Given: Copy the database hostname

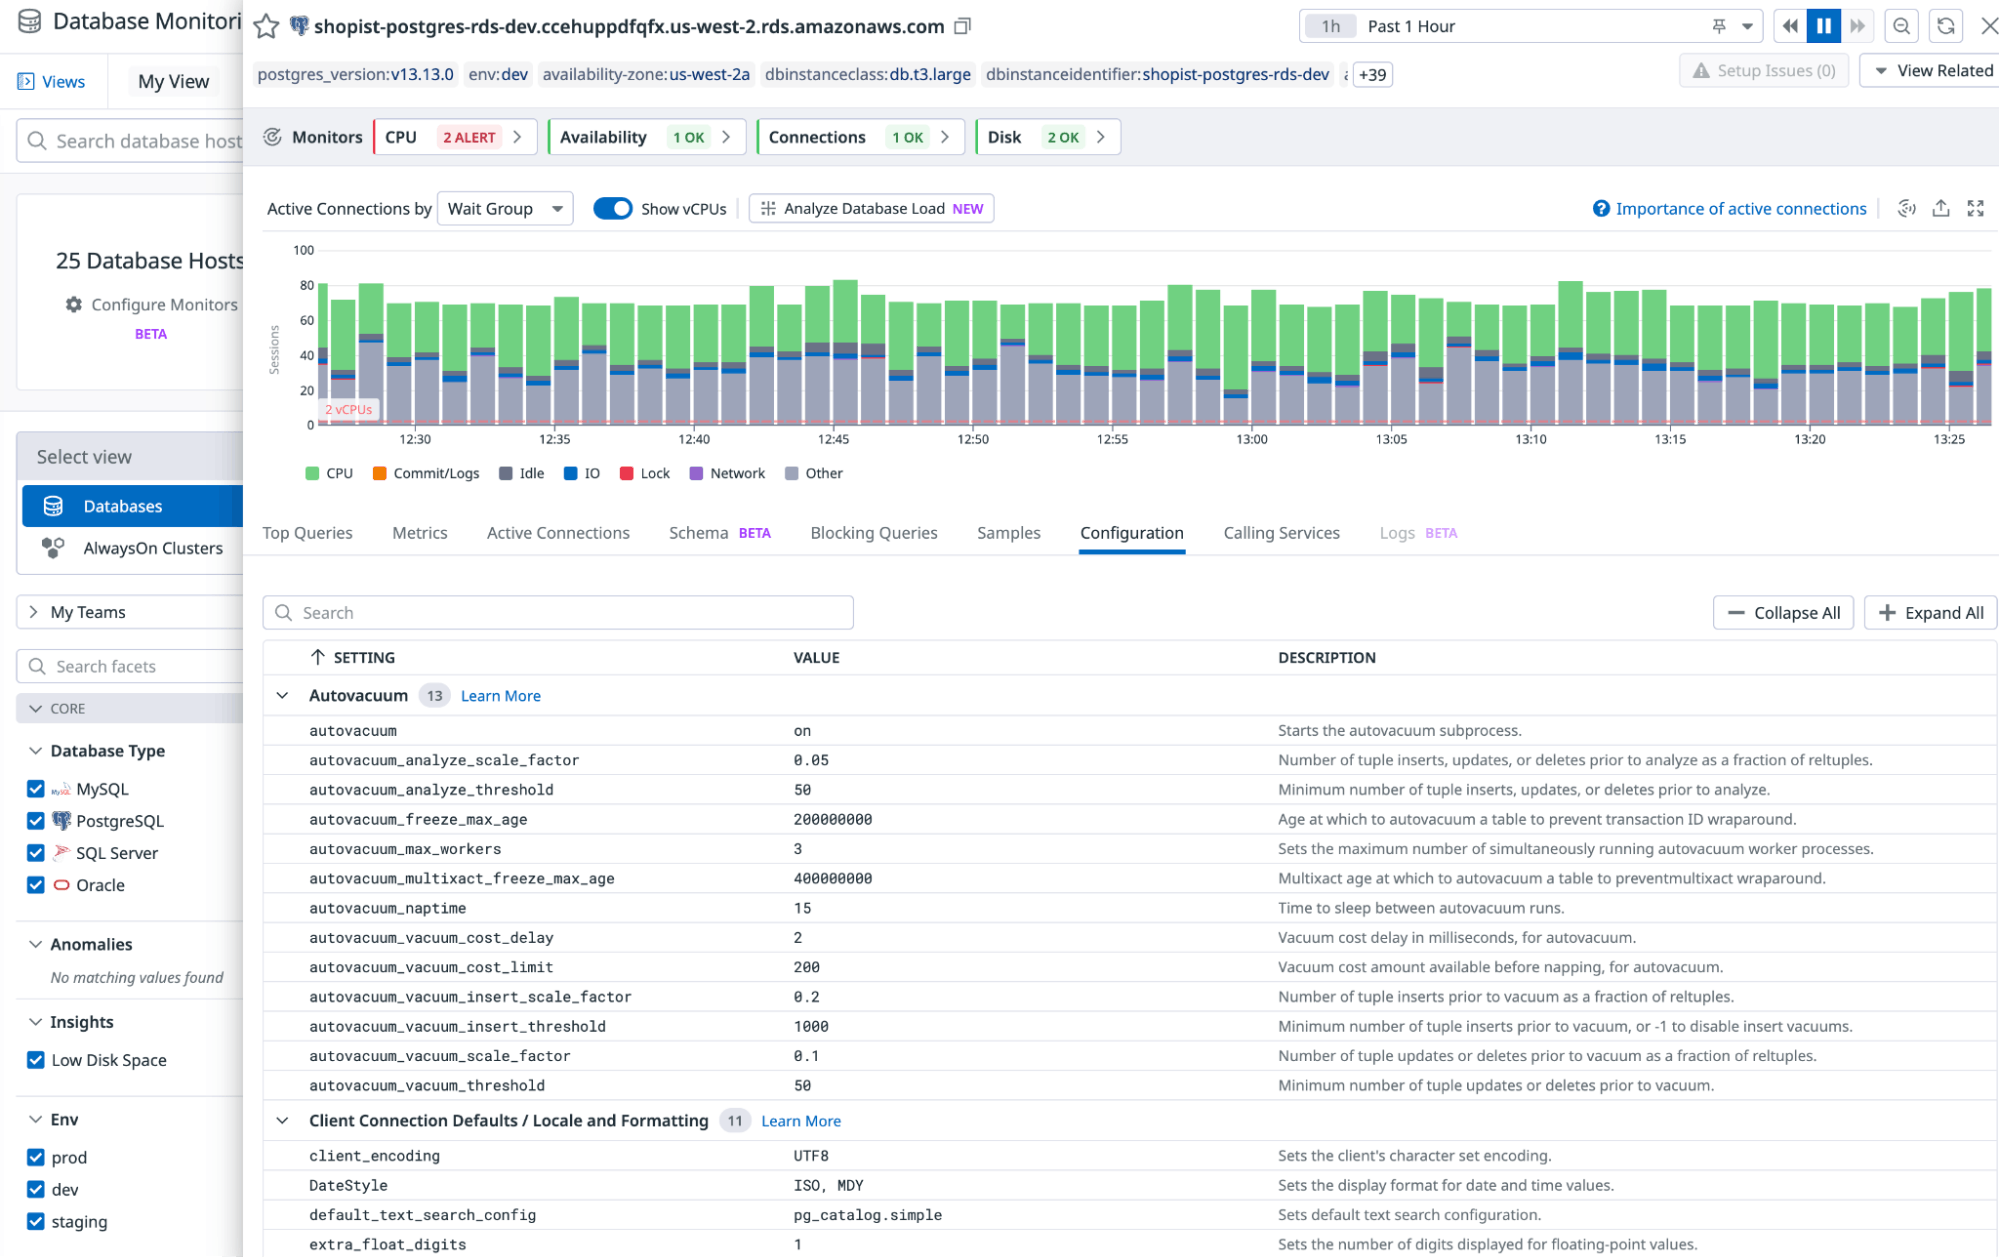Looking at the screenshot, I should click(x=961, y=26).
